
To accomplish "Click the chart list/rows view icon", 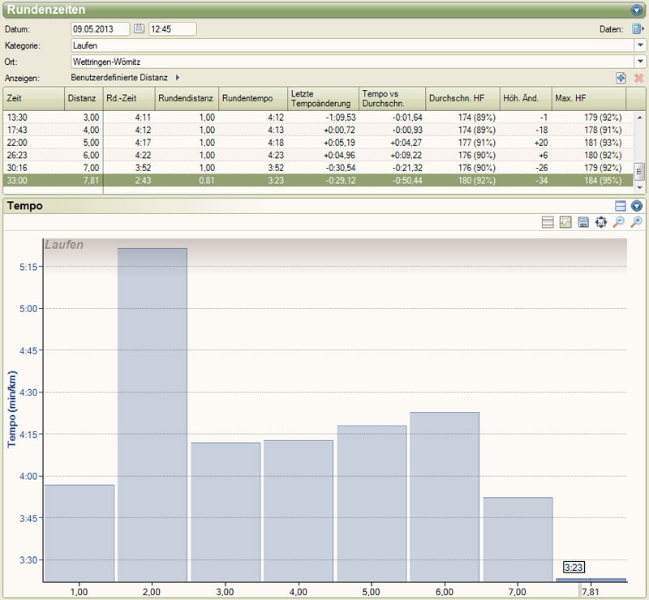I will 548,222.
